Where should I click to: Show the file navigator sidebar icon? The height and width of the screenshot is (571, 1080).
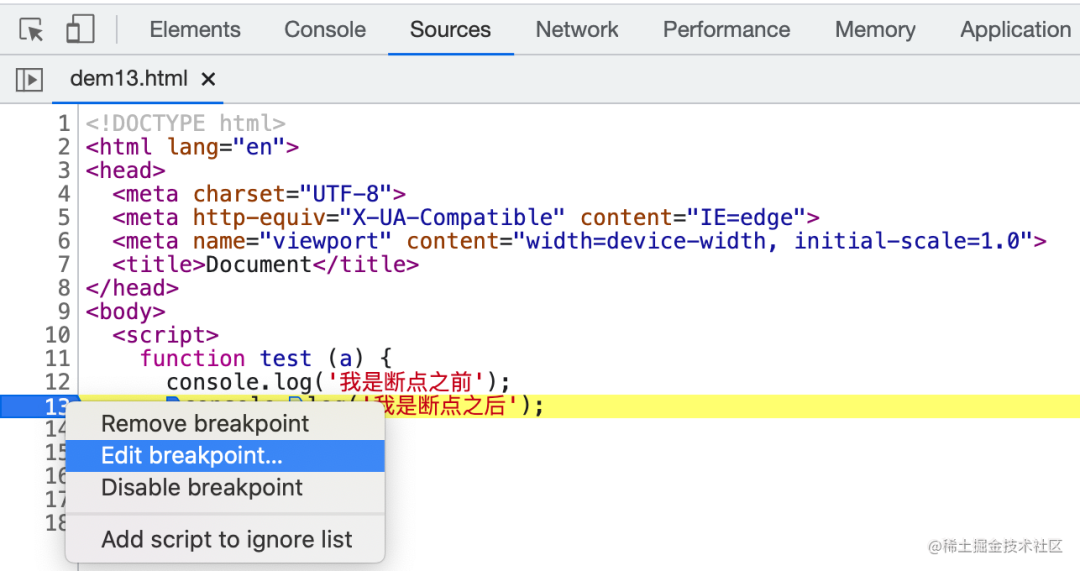coord(29,79)
